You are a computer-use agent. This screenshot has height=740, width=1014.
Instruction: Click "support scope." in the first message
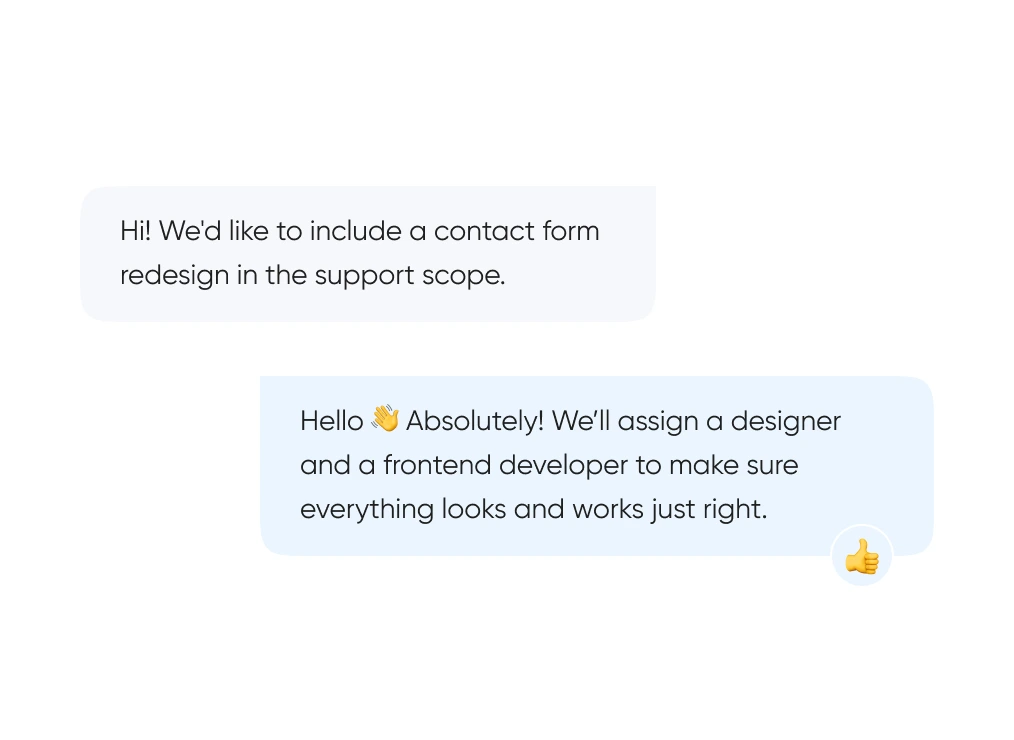(x=410, y=276)
